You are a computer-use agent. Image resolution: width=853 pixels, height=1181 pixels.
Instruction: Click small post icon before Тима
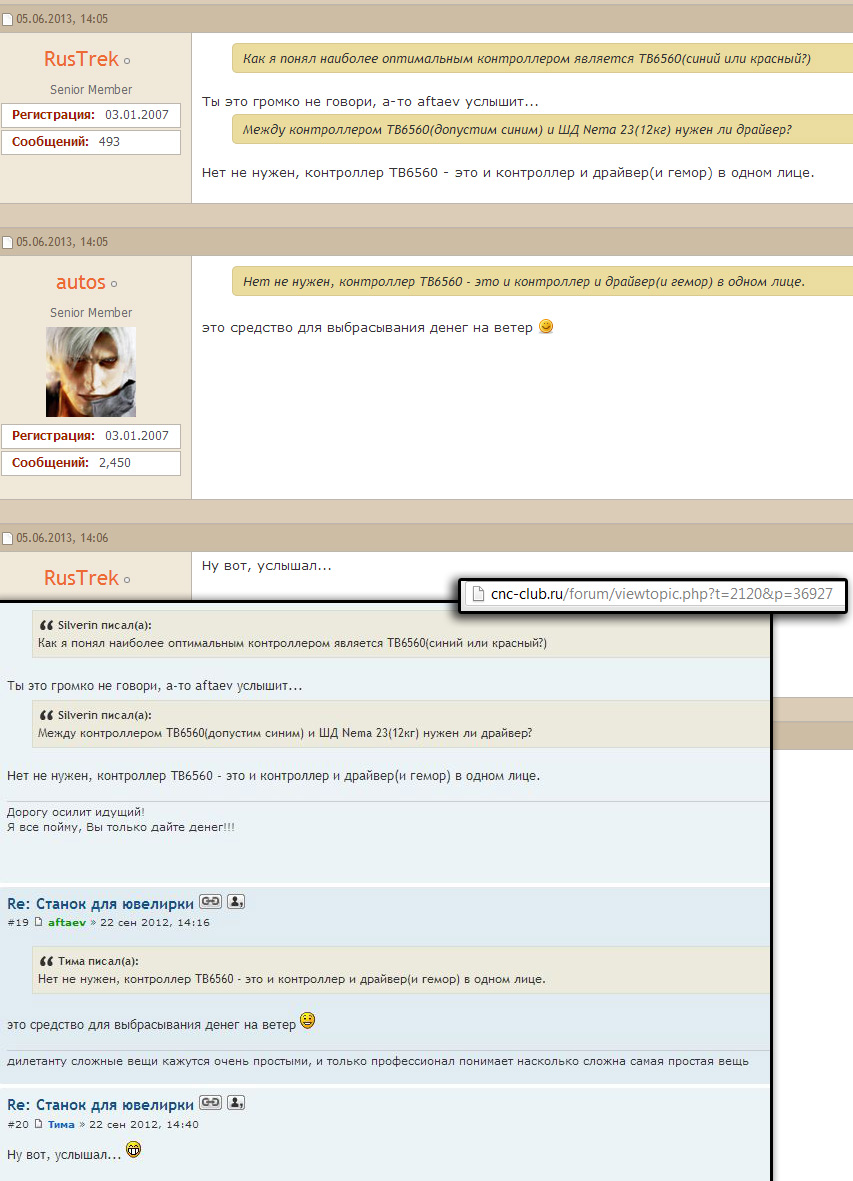(38, 1124)
